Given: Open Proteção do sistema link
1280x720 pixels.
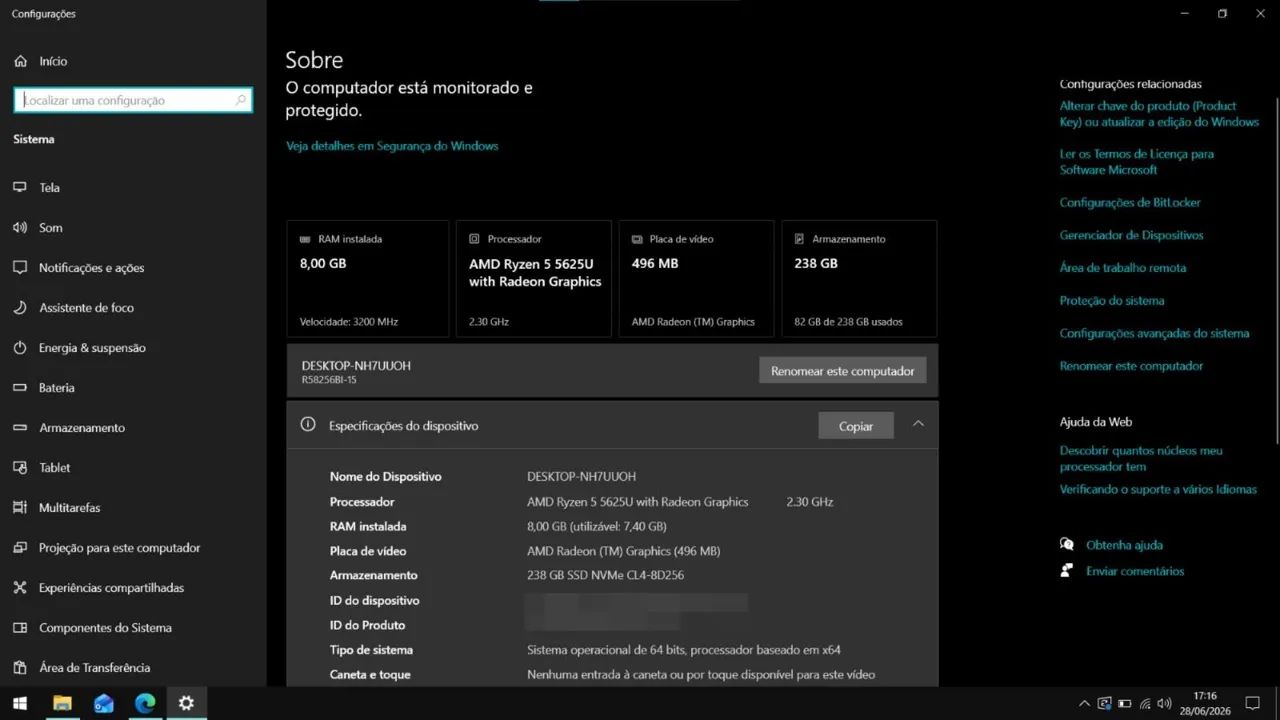Looking at the screenshot, I should [x=1112, y=300].
